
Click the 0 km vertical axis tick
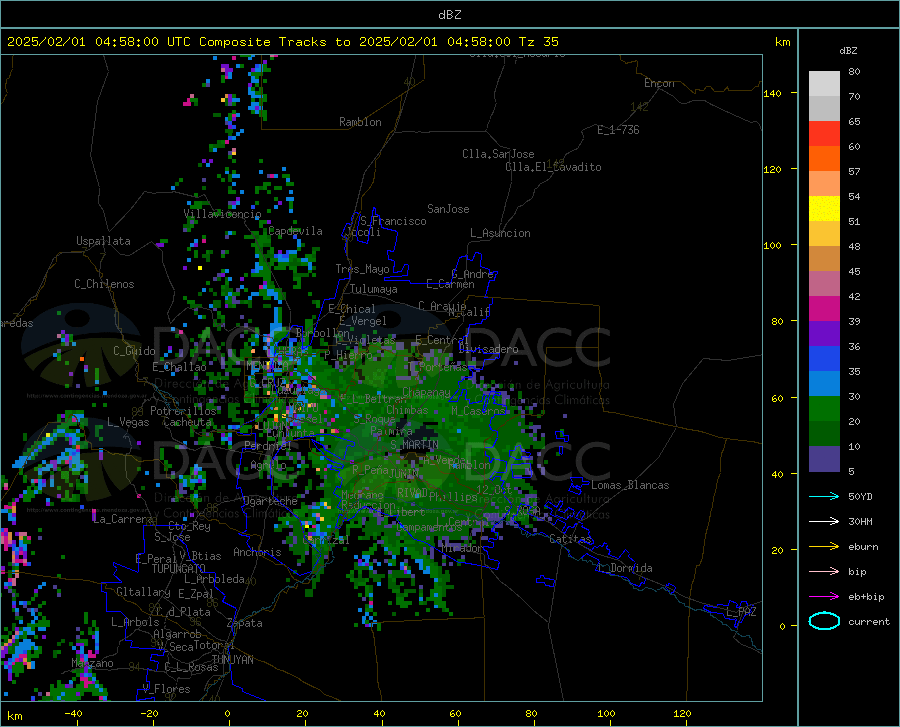click(x=782, y=626)
